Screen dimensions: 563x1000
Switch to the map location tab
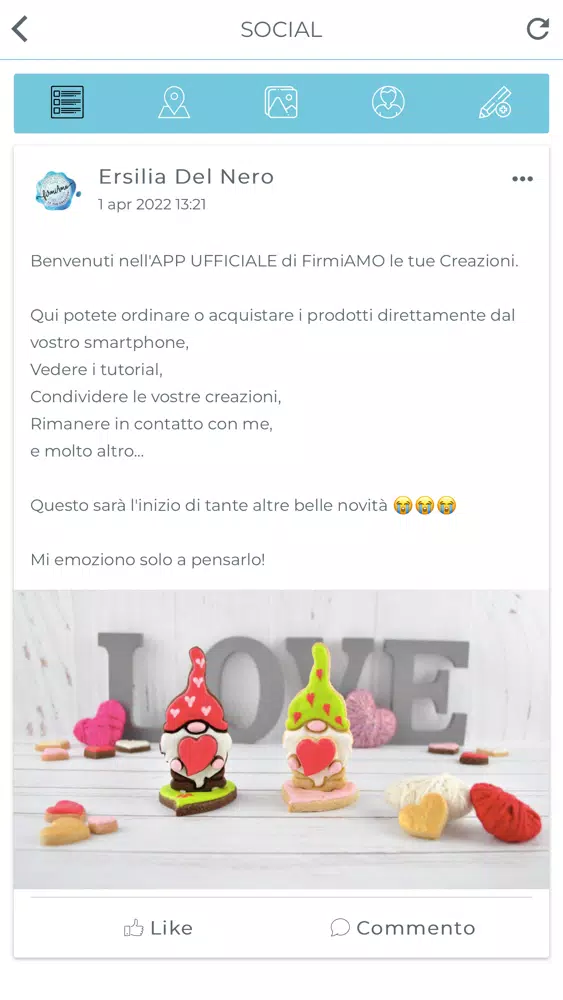(174, 103)
